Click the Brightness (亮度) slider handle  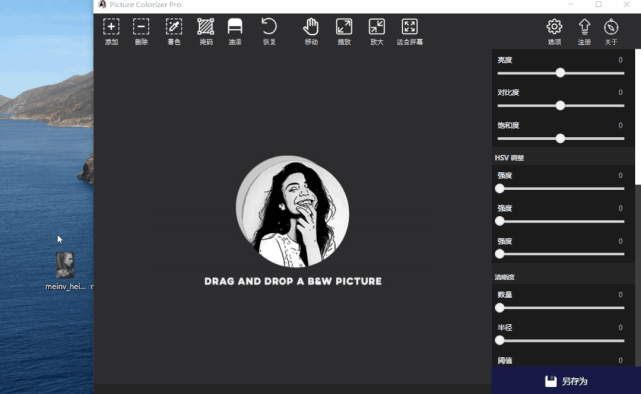tap(560, 73)
